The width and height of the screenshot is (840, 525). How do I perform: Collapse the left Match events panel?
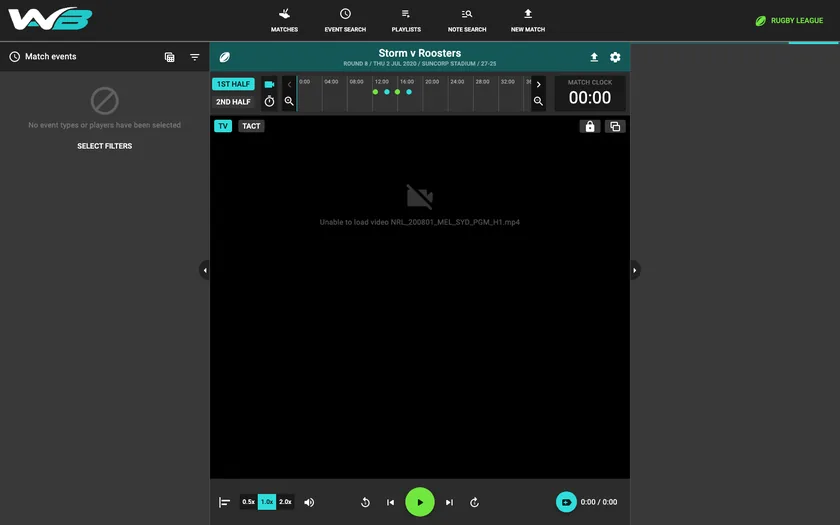pyautogui.click(x=204, y=270)
